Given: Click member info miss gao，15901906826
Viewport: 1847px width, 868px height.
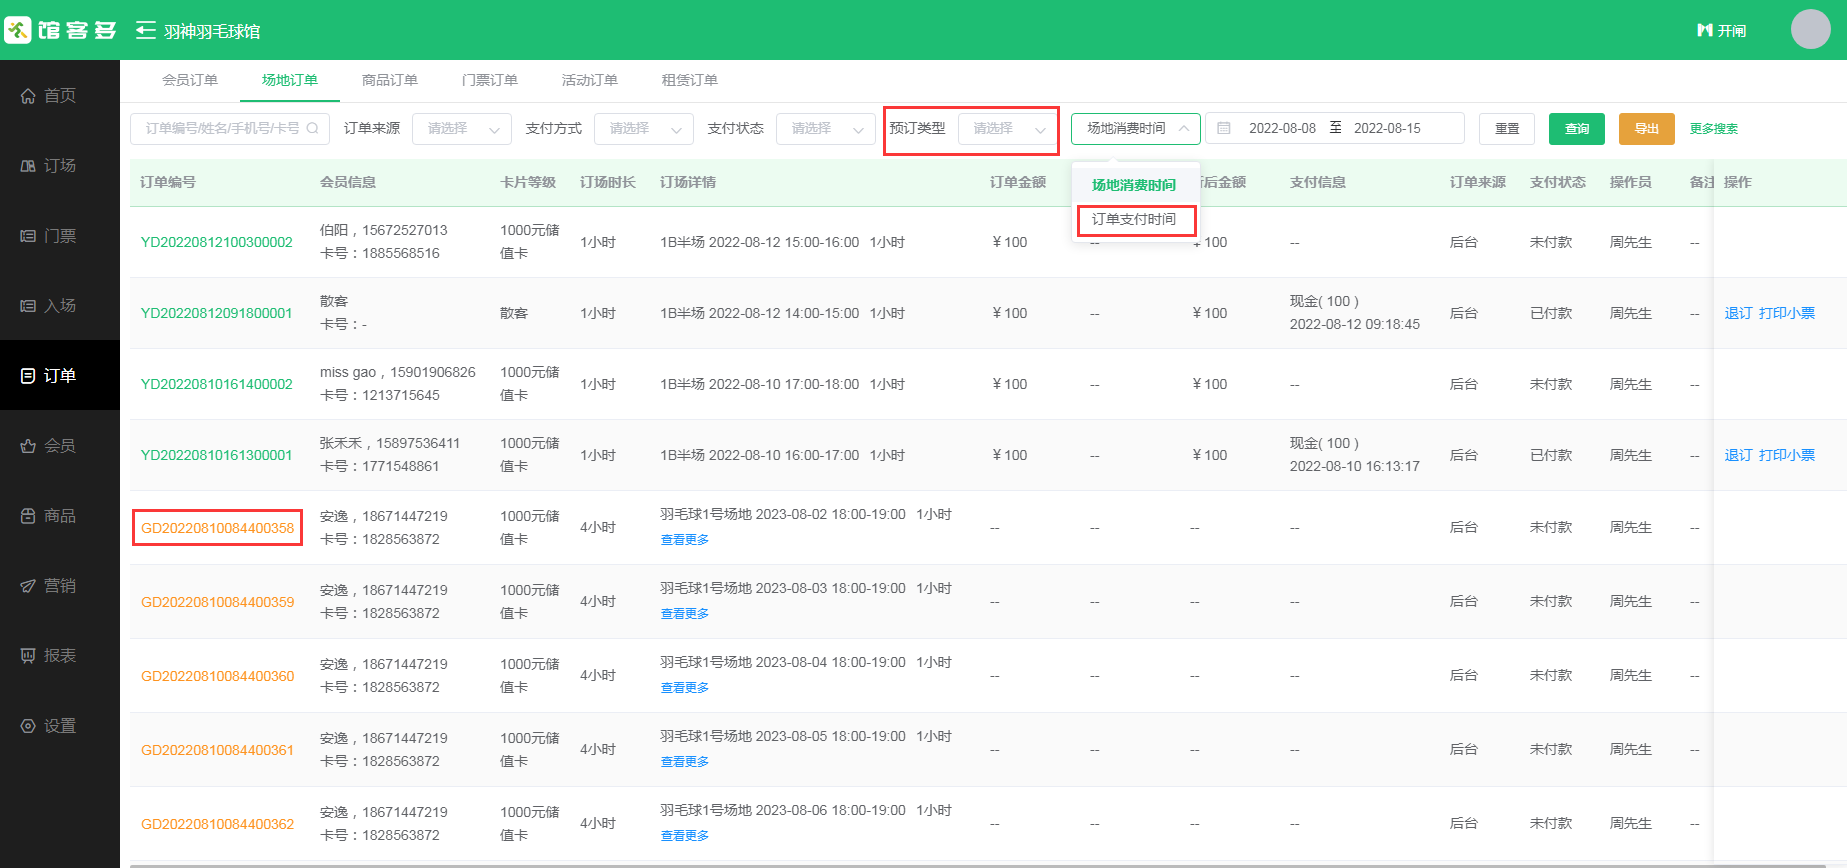Looking at the screenshot, I should click(x=398, y=372).
